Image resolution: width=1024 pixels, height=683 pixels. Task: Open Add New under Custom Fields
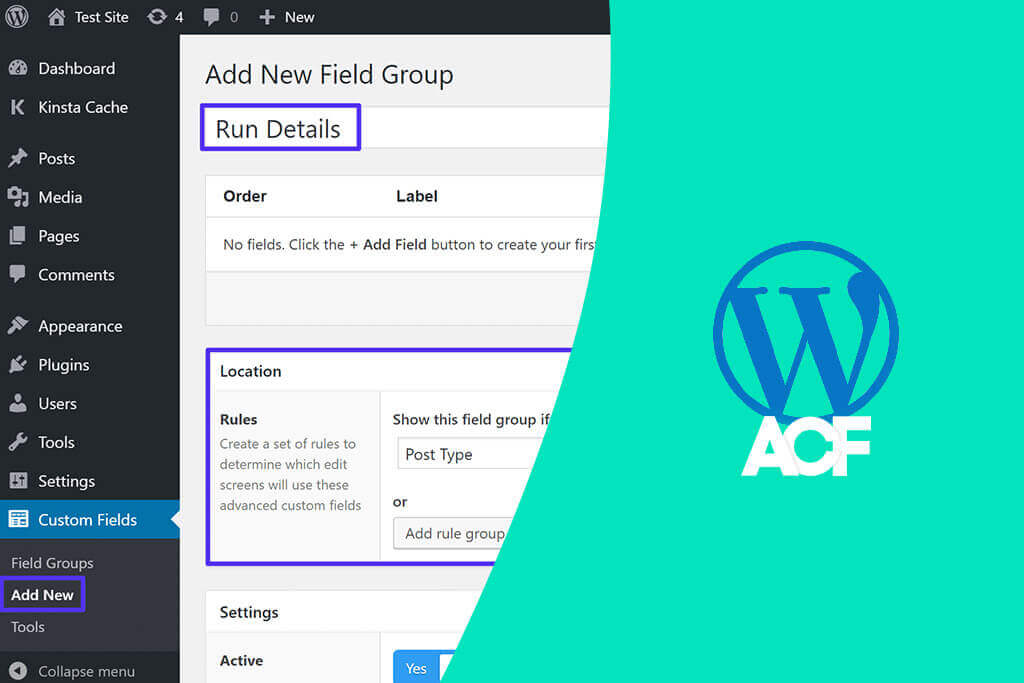(x=42, y=594)
